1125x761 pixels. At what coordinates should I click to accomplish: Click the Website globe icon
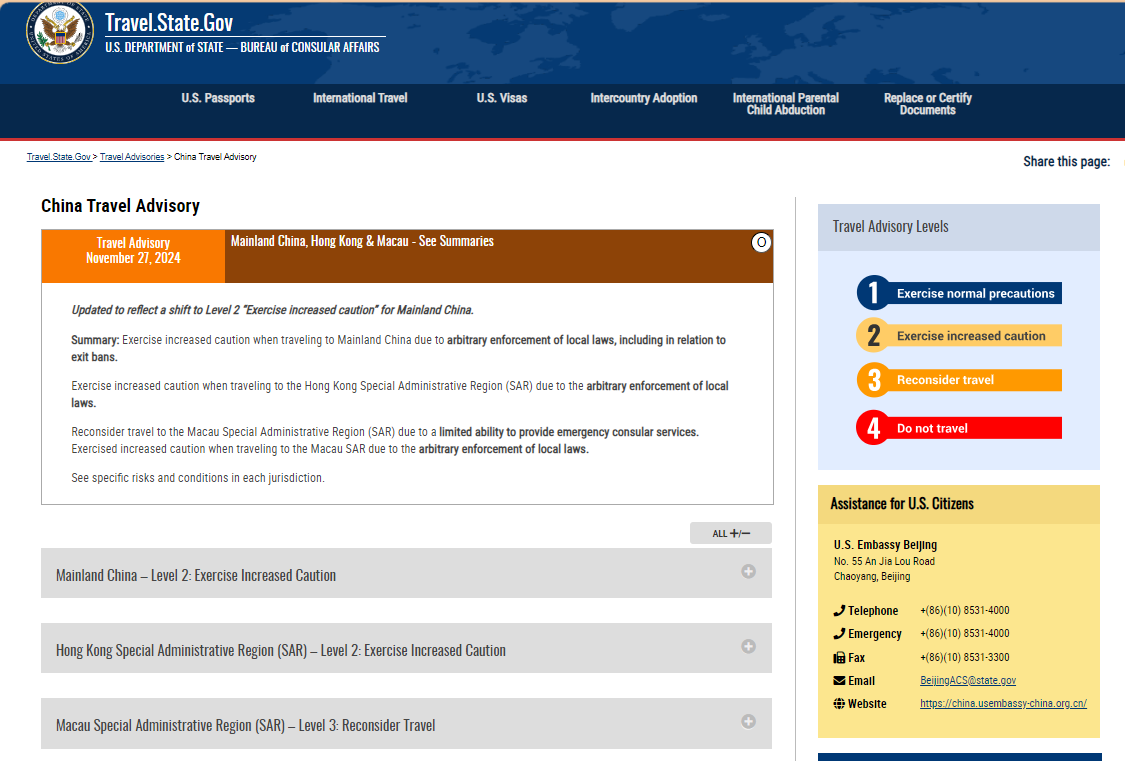tap(839, 703)
